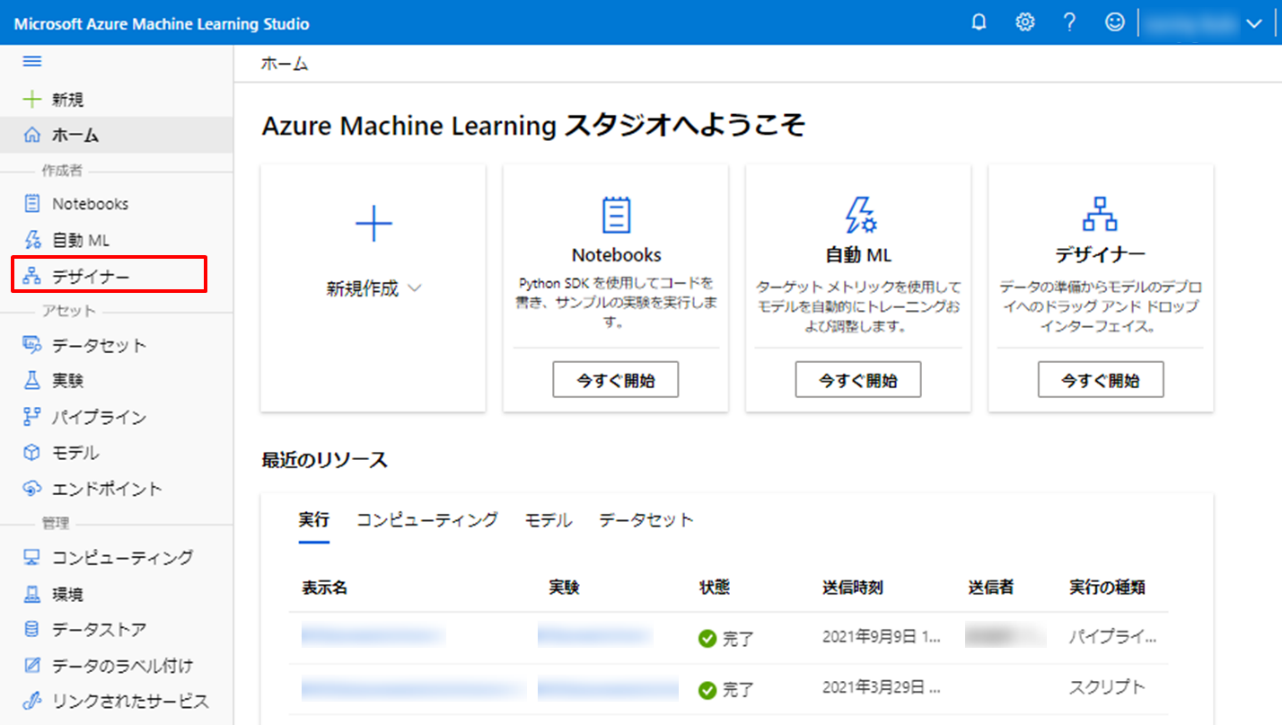Click the データのラベル付け sidebar icon
This screenshot has width=1282, height=725.
(32, 666)
